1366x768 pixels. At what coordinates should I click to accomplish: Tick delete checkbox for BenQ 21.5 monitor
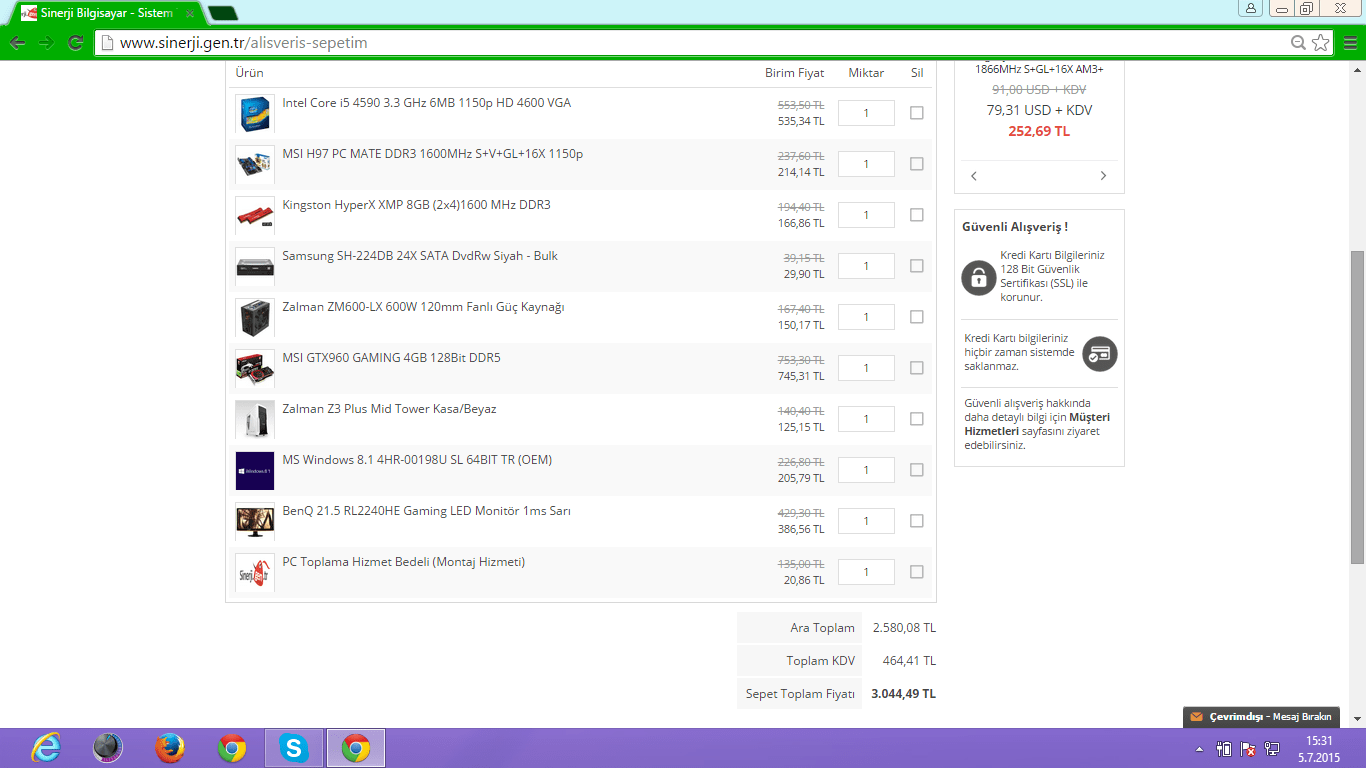[x=916, y=521]
